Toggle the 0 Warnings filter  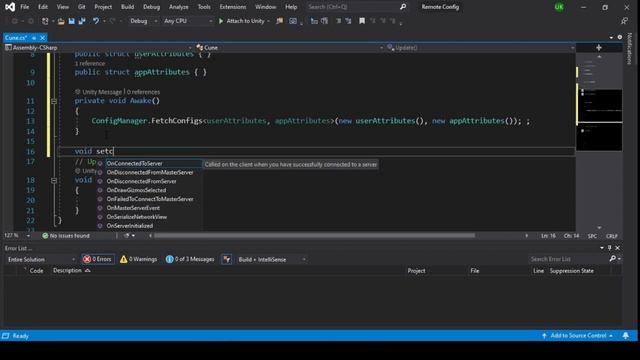click(x=138, y=259)
